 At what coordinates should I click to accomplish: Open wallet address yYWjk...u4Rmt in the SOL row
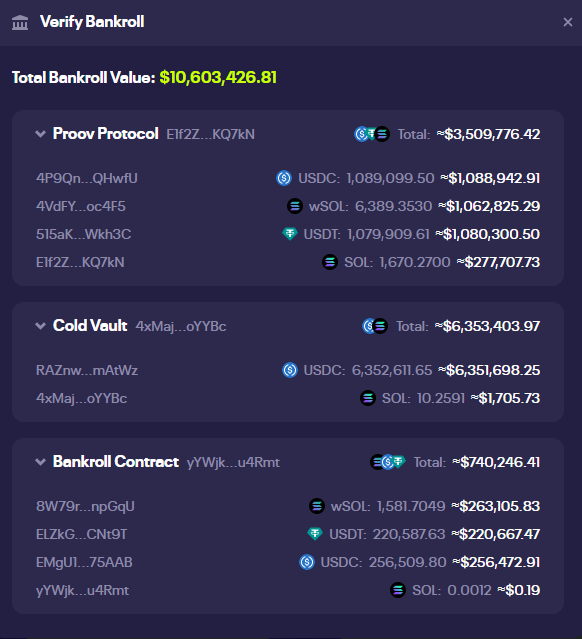[x=82, y=590]
